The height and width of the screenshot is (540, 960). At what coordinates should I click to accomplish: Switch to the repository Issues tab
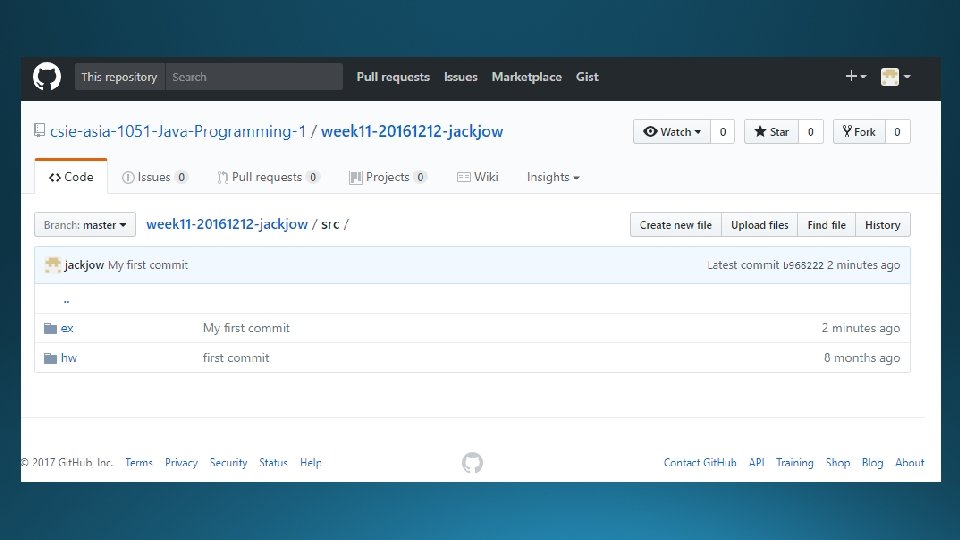point(154,177)
